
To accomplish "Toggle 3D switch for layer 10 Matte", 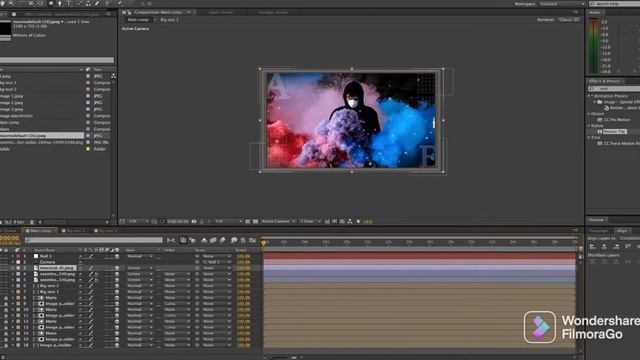I will coord(117,310).
